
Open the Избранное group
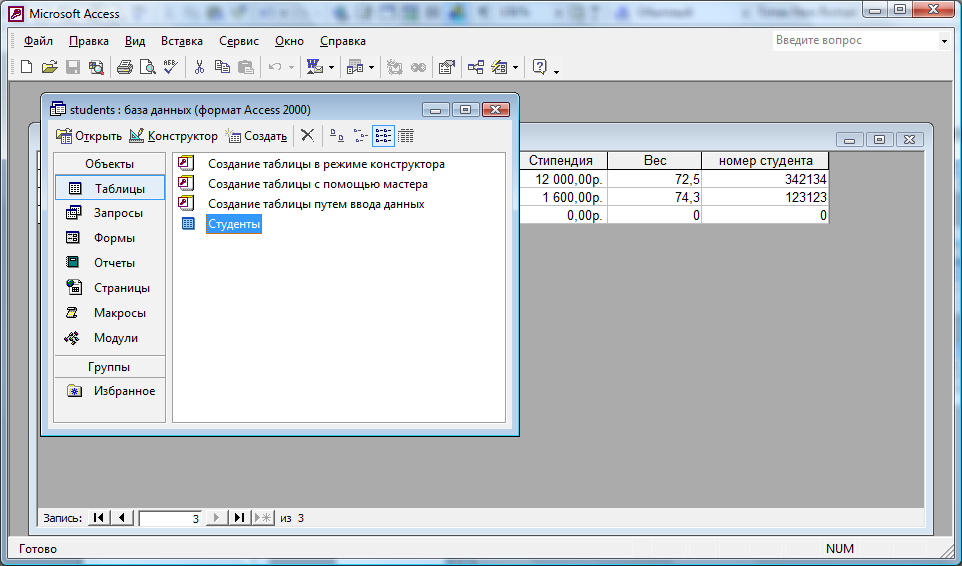point(110,391)
